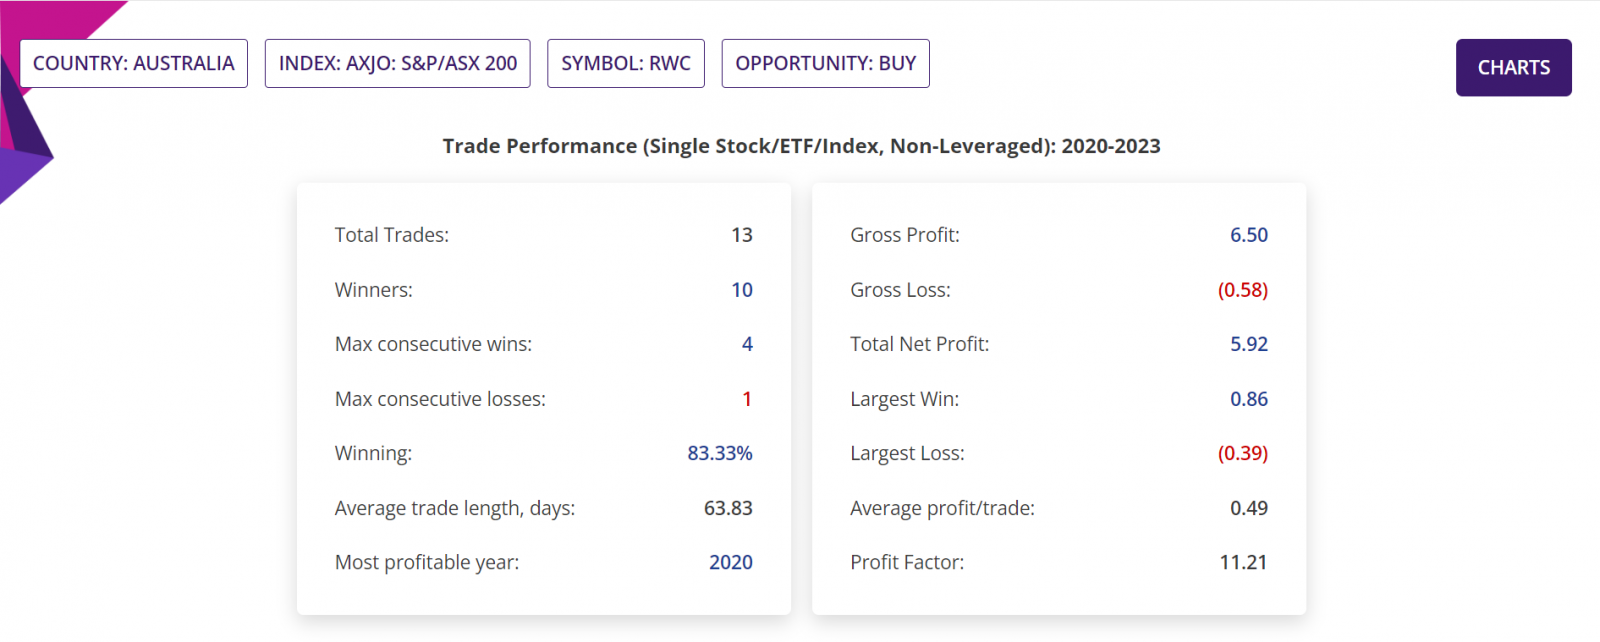Select the OPPORTUNITY: BUY tag
The image size is (1600, 642).
pyautogui.click(x=826, y=63)
